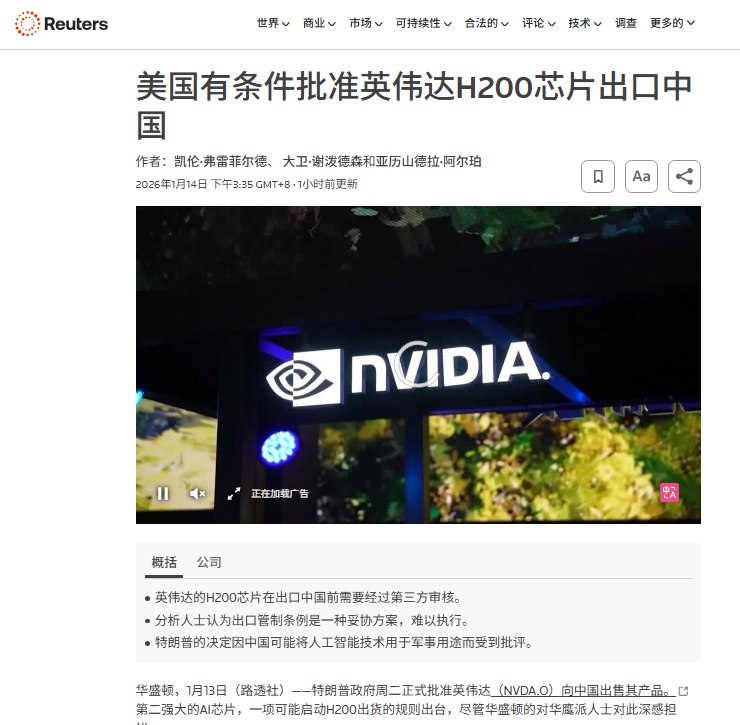Image resolution: width=740 pixels, height=725 pixels.
Task: Open the Aa text size button
Action: [641, 177]
